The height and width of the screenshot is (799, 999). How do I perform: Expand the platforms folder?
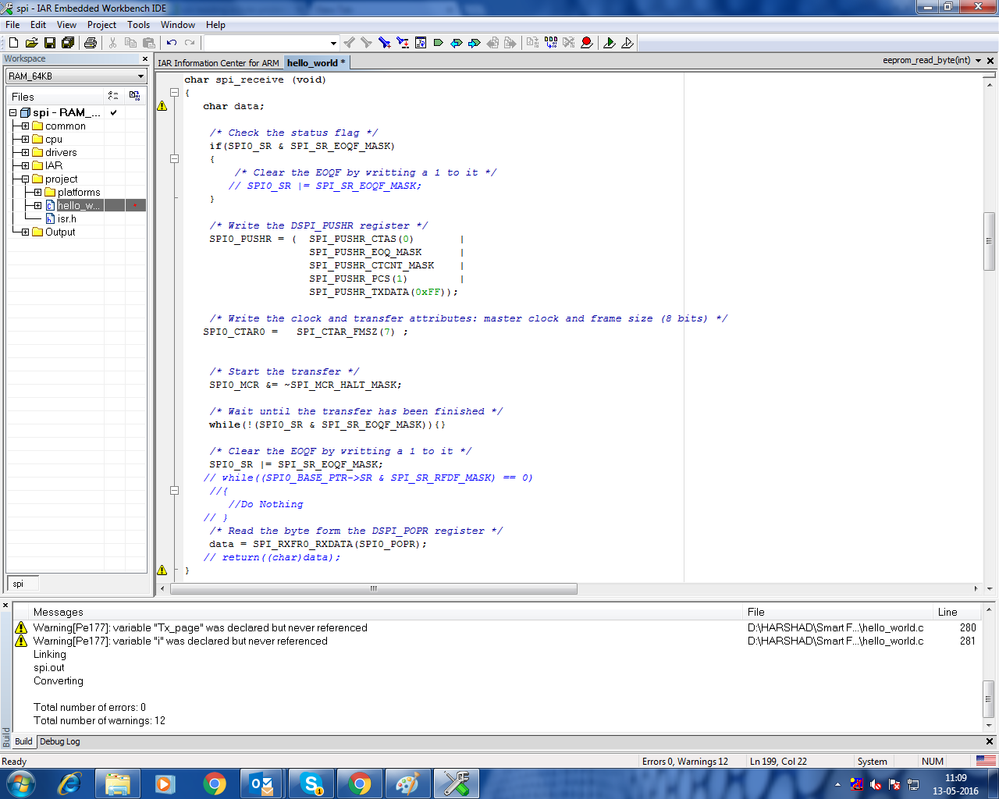coord(38,192)
